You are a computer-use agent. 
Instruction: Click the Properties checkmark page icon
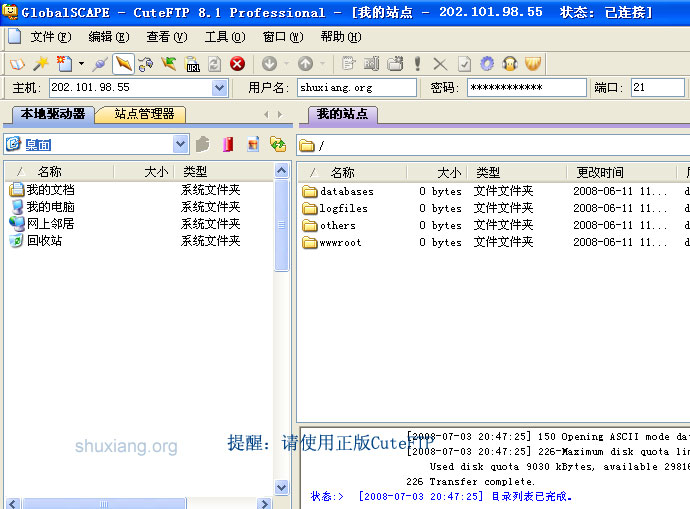pyautogui.click(x=464, y=64)
